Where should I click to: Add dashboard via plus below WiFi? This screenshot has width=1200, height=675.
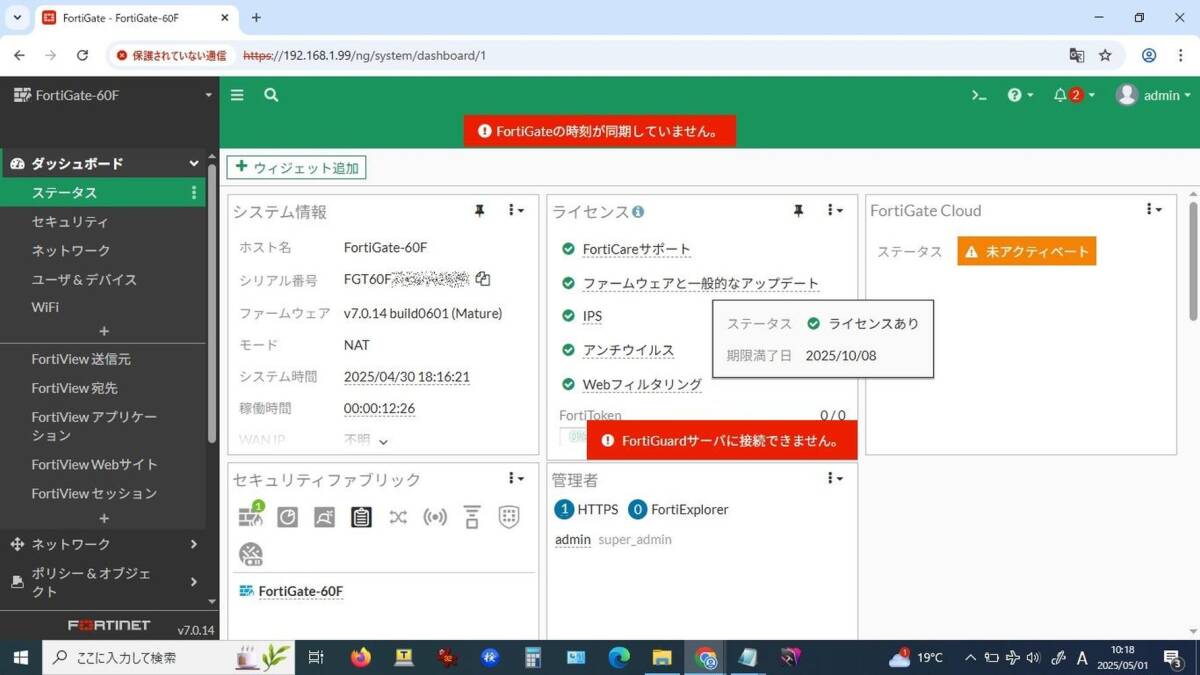tap(104, 331)
